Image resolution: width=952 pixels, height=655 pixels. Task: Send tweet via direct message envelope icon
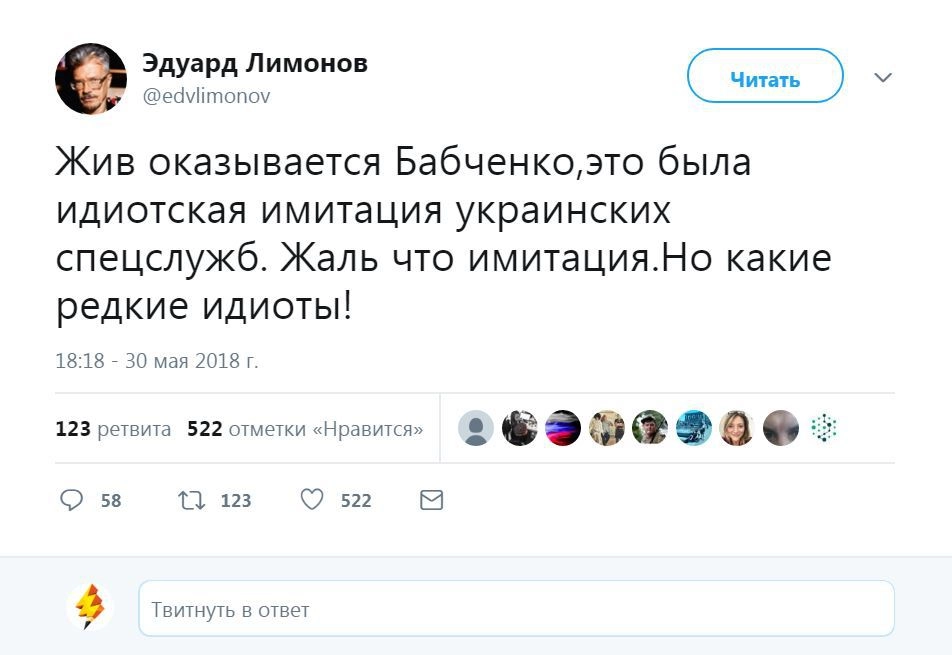pyautogui.click(x=431, y=500)
